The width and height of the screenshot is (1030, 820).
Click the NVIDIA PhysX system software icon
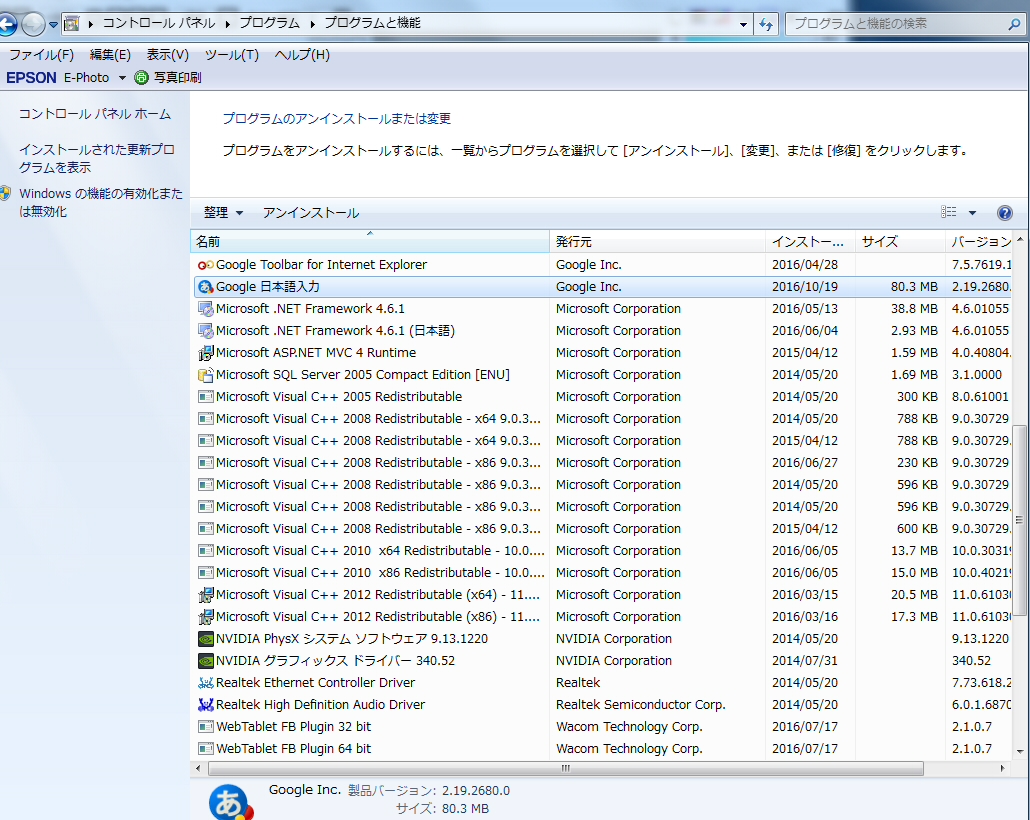point(206,639)
